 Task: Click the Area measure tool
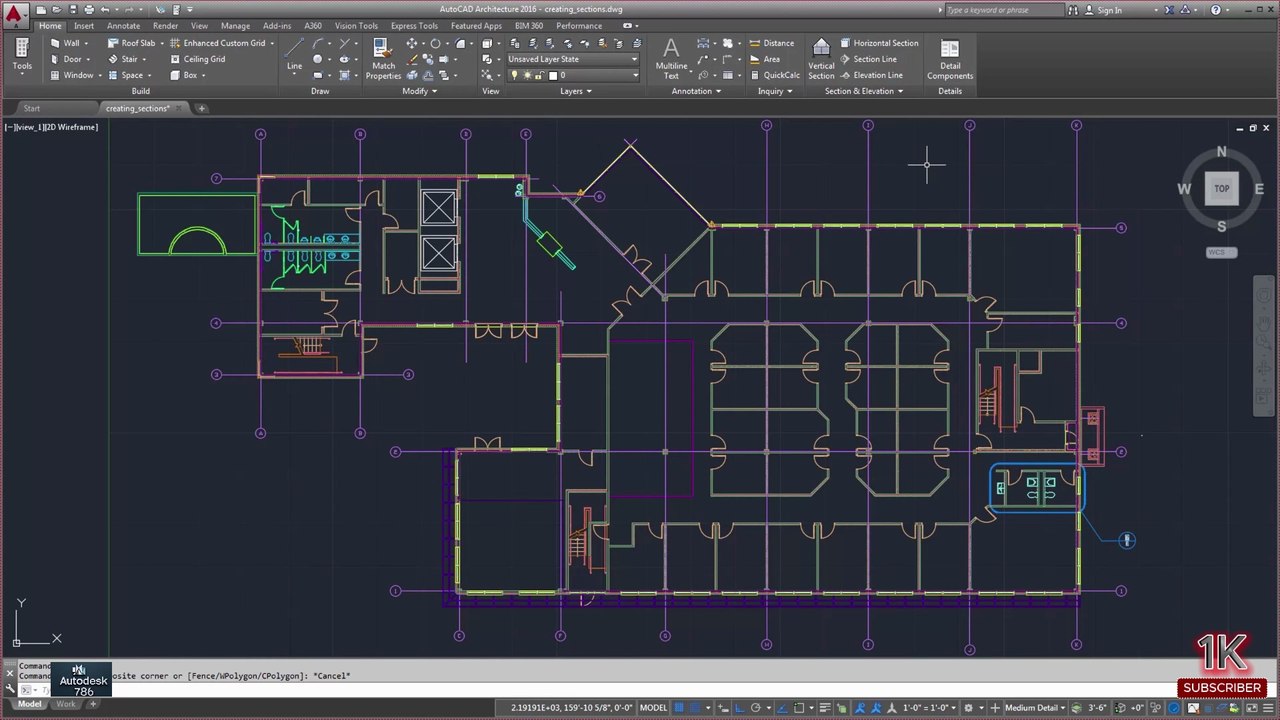pos(764,59)
